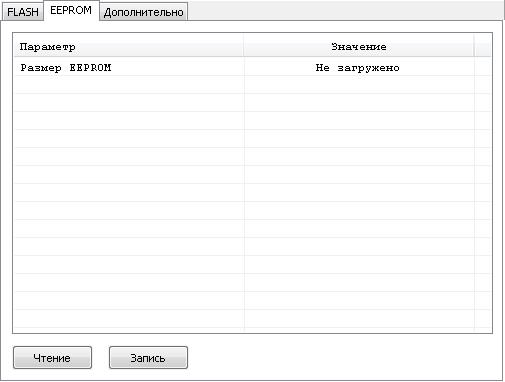Switch to the FLASH tab
The height and width of the screenshot is (382, 505).
pos(23,12)
